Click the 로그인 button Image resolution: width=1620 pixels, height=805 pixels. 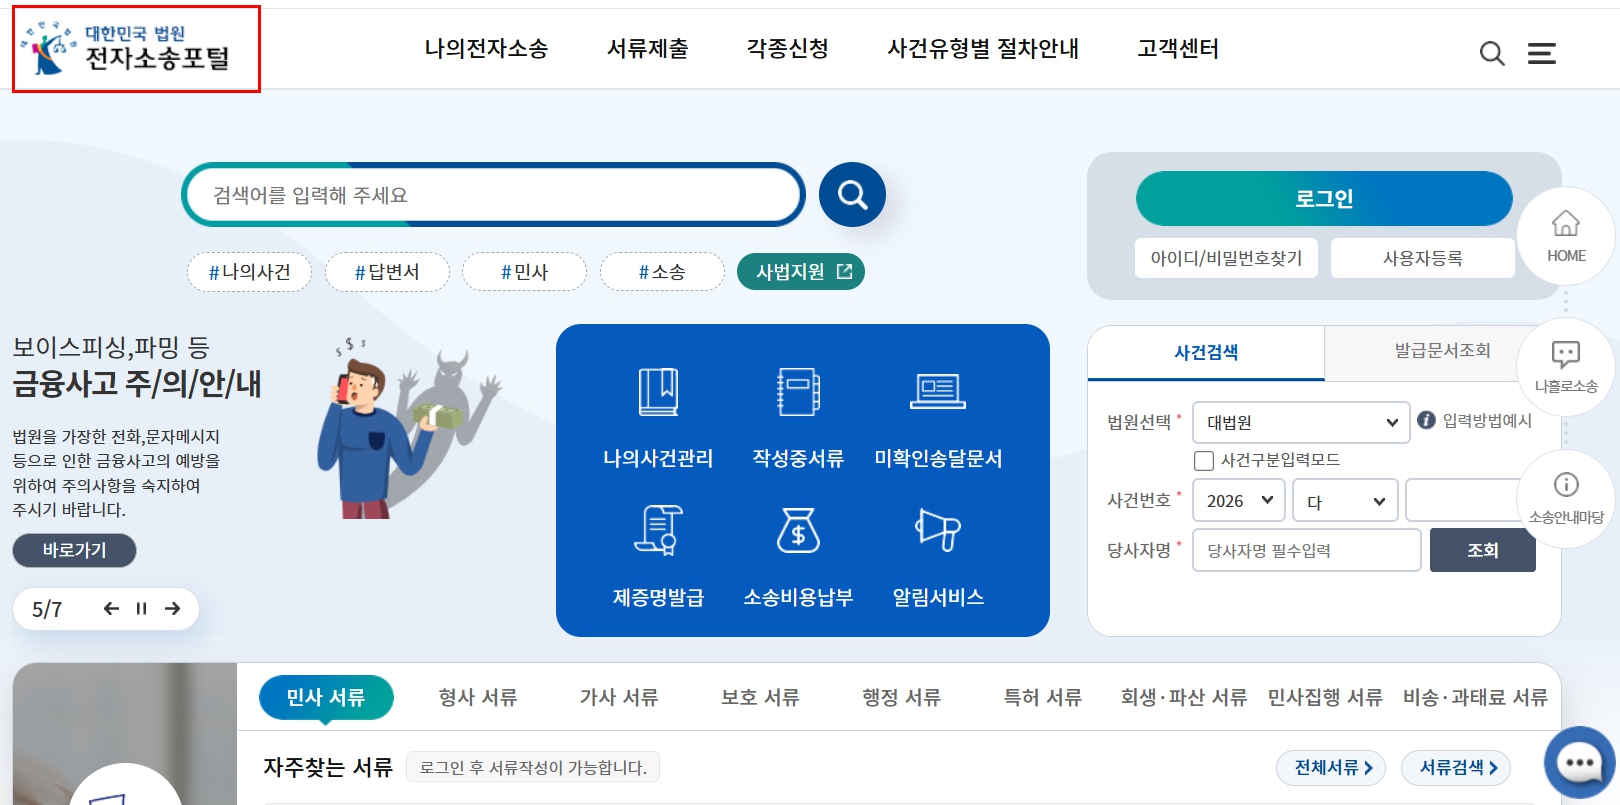click(1324, 198)
